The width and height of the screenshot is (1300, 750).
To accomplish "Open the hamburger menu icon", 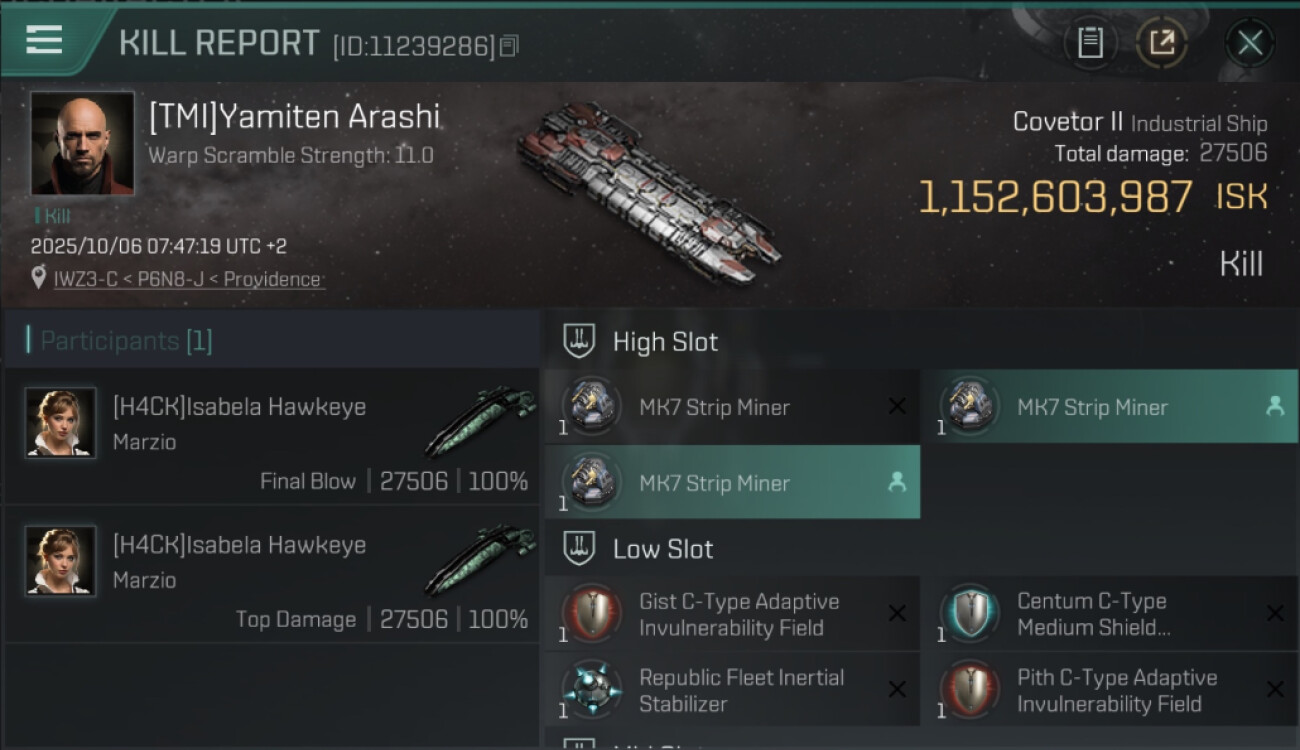I will (x=44, y=40).
